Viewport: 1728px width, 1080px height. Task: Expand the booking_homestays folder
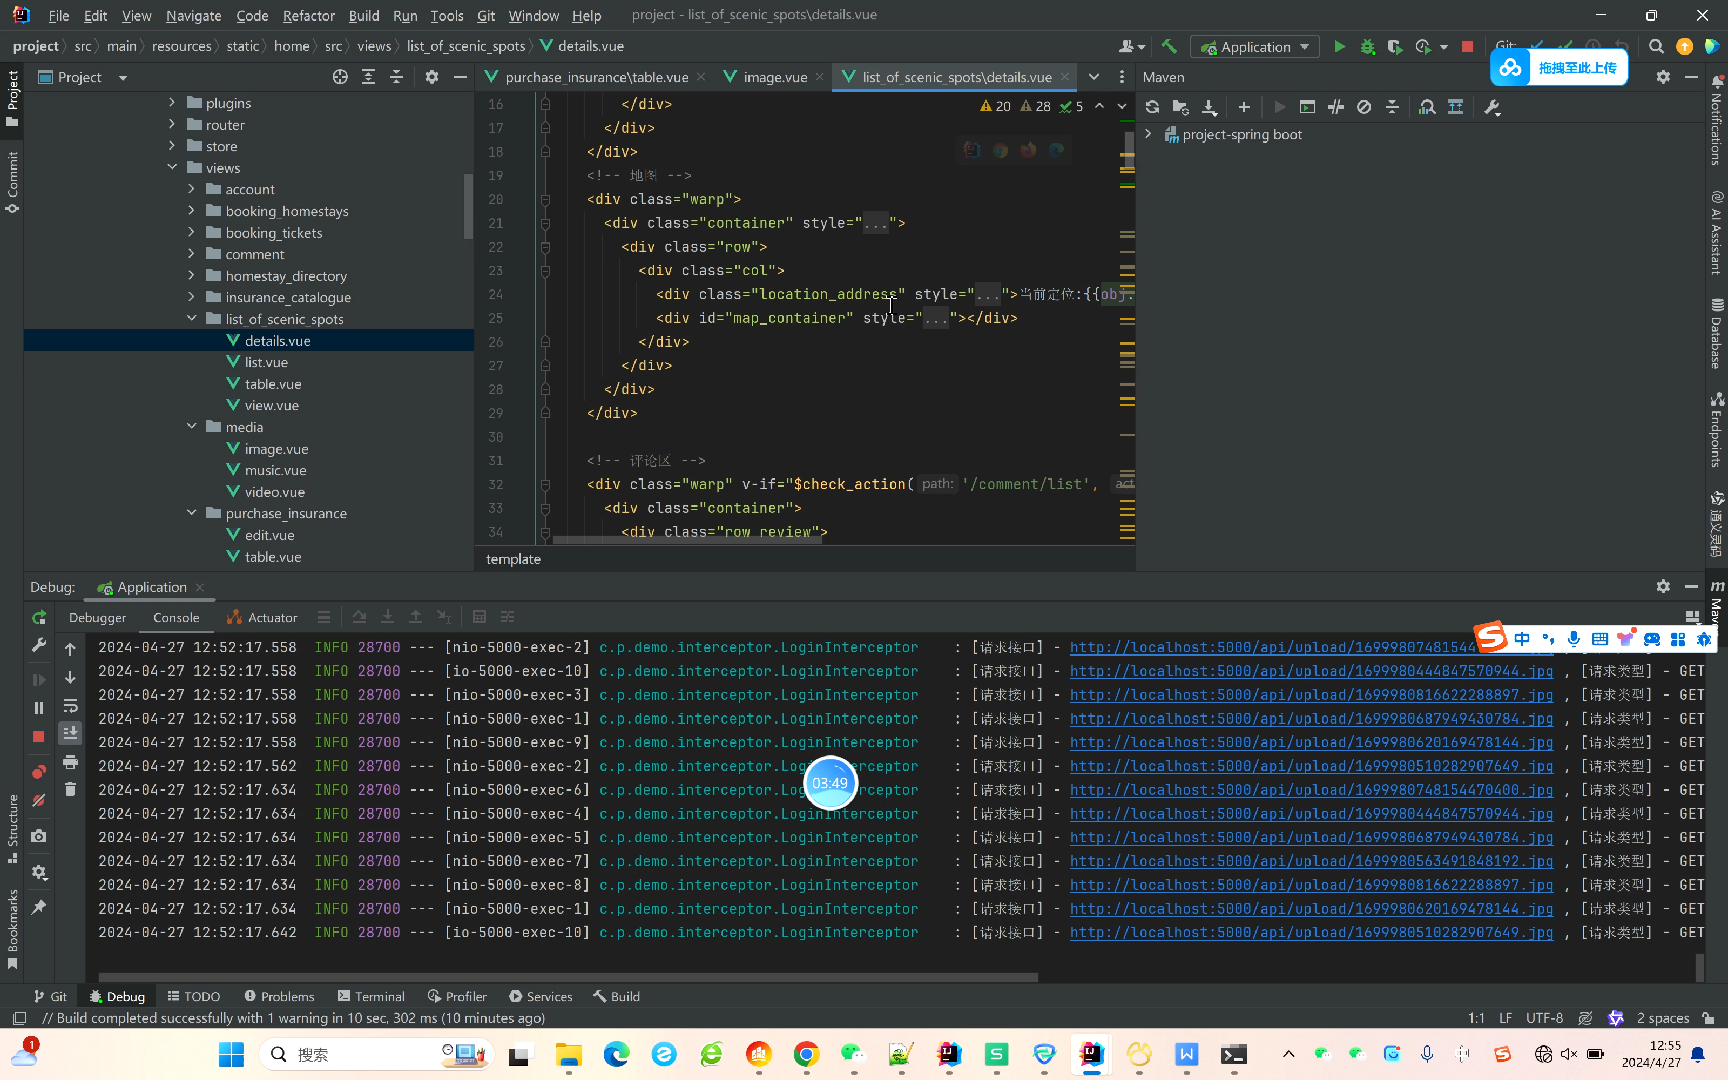coord(191,211)
